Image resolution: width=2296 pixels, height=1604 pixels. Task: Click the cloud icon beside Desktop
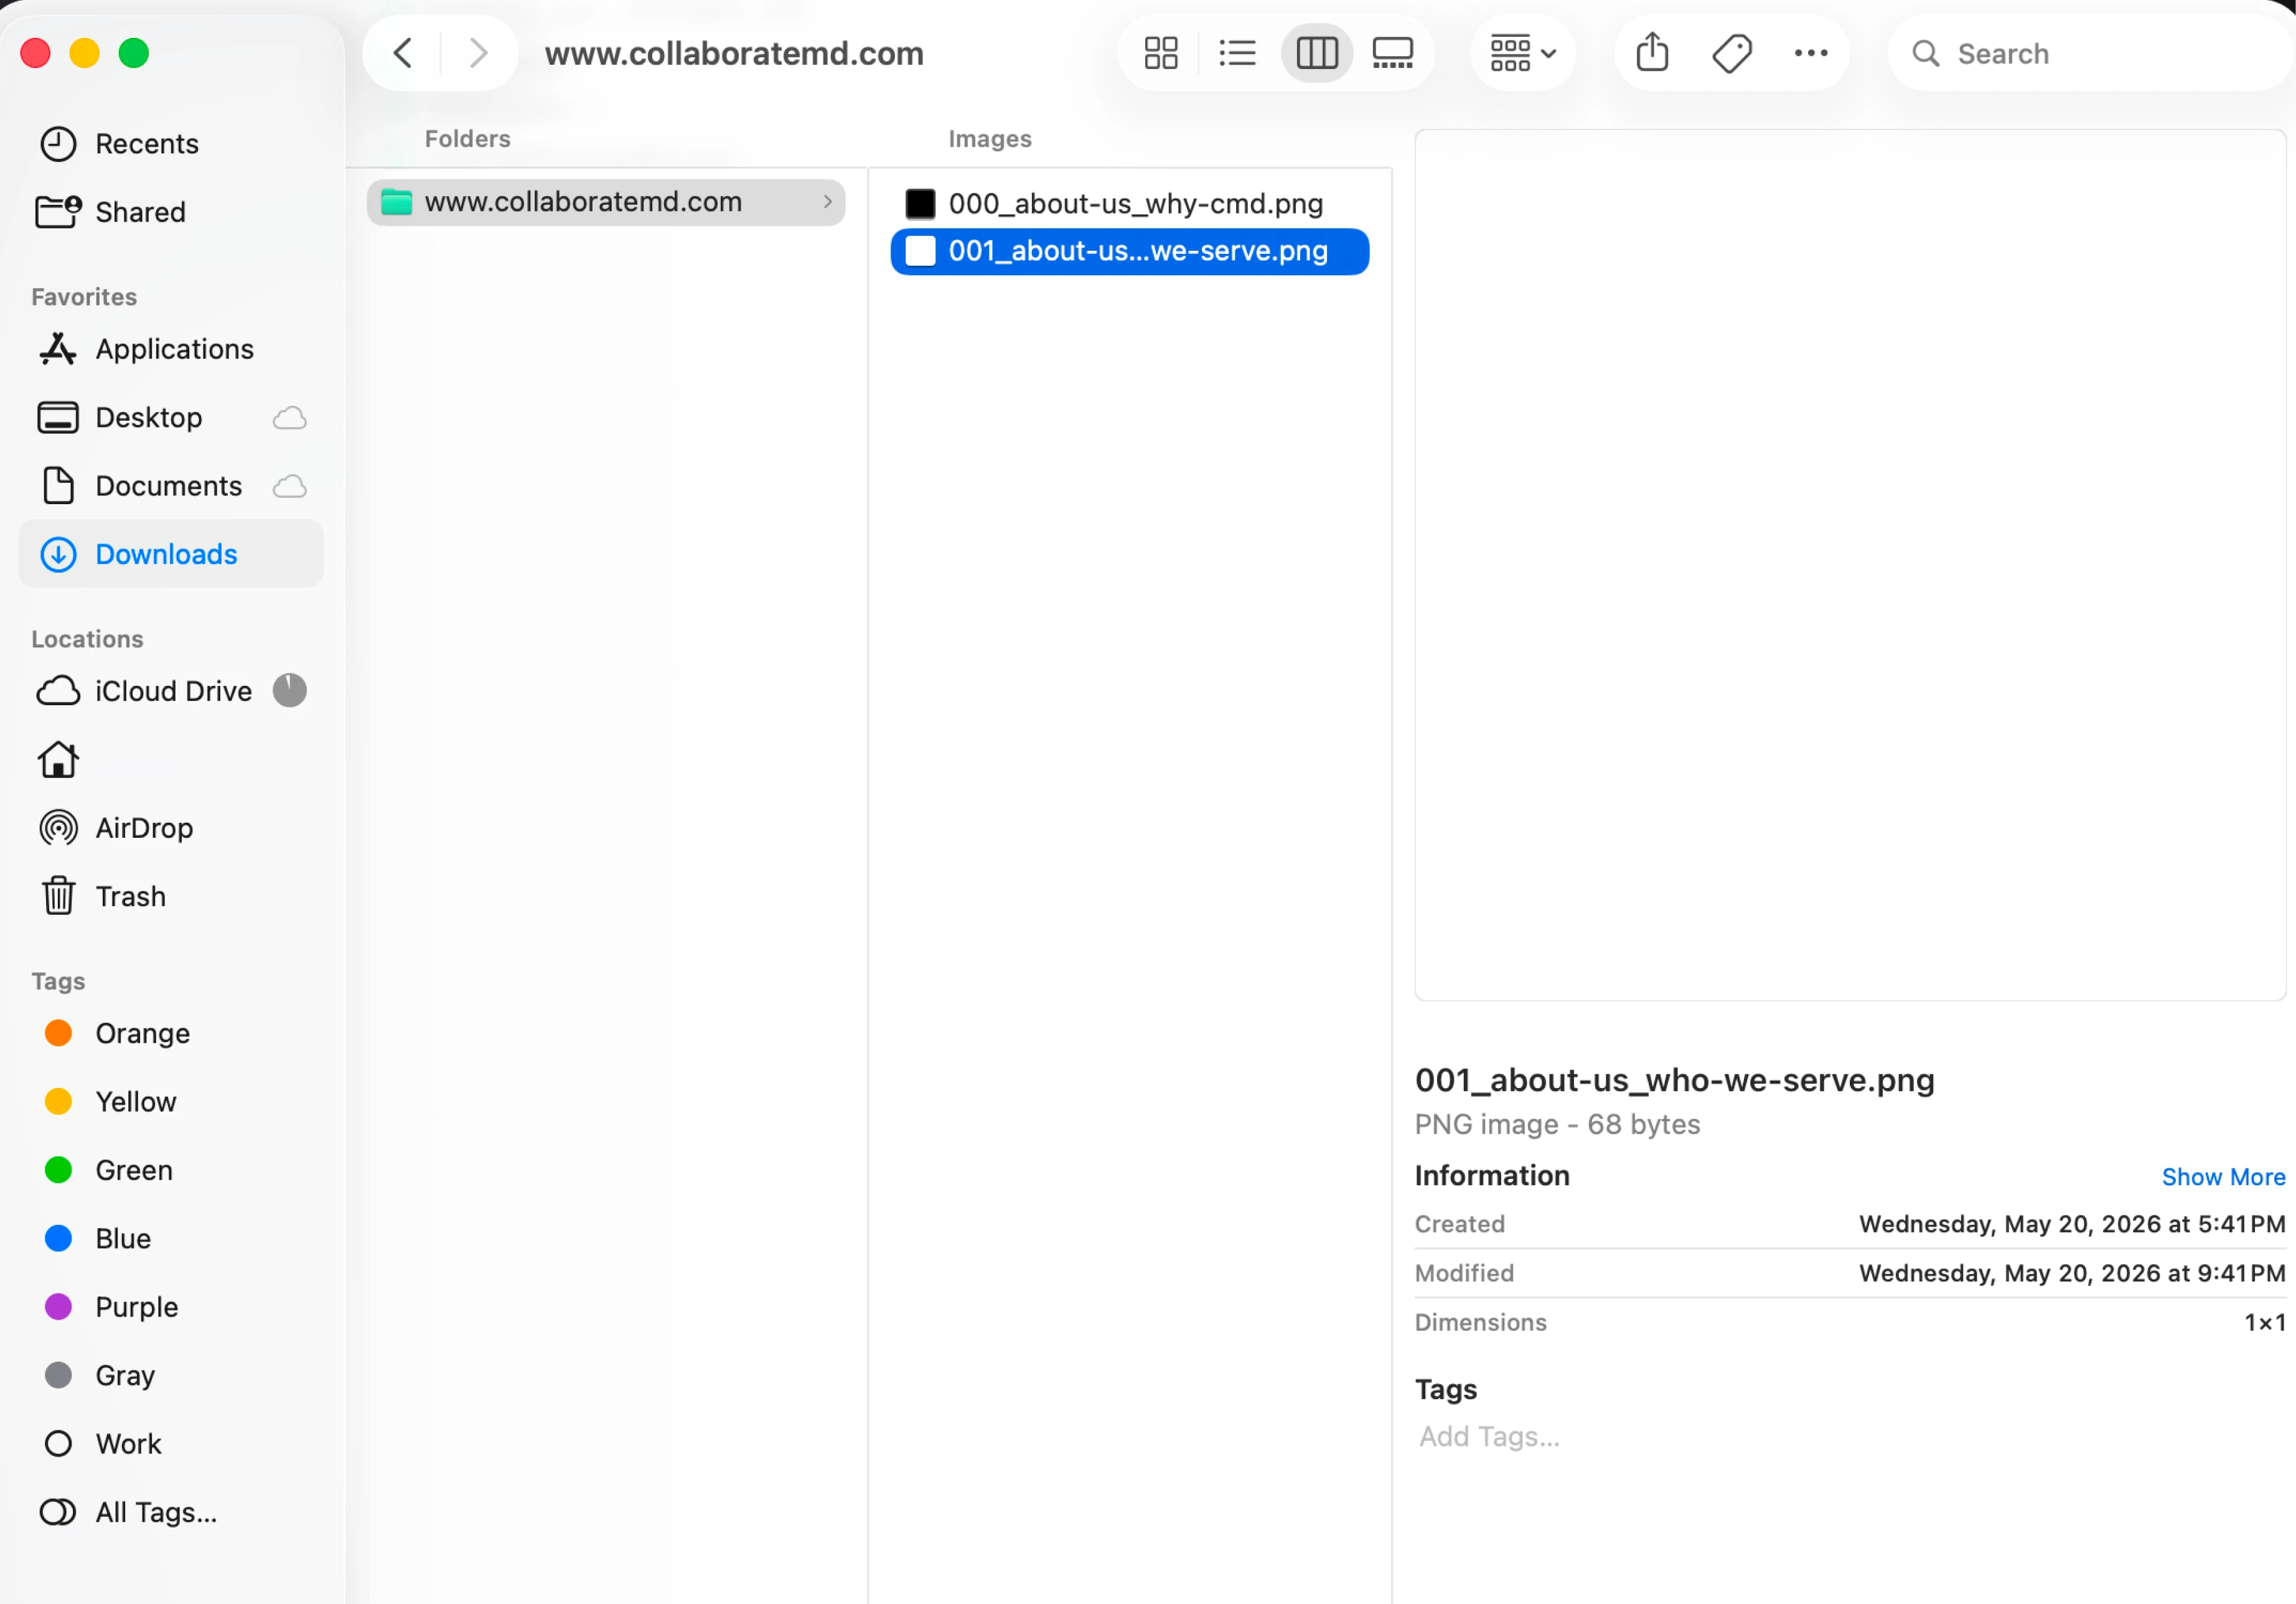pos(290,418)
